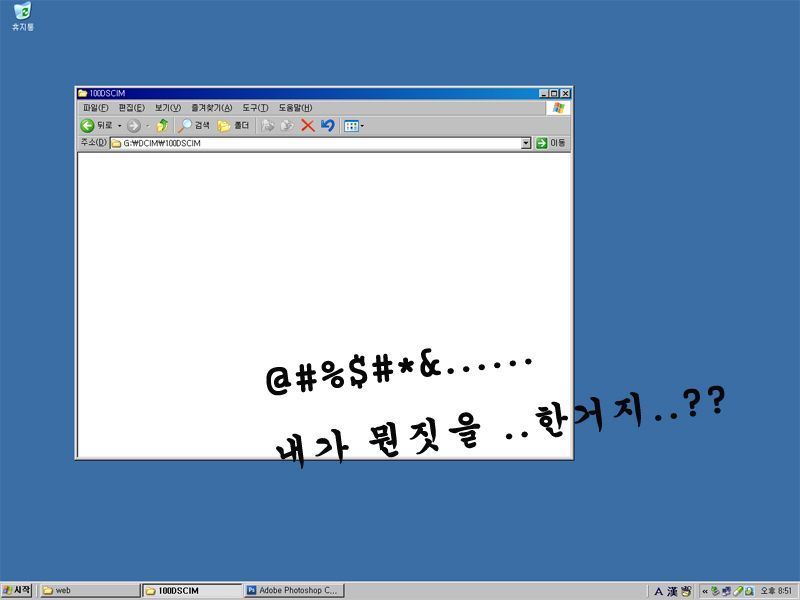Switch to the 'web' taskbar window
800x600 pixels.
coord(90,591)
